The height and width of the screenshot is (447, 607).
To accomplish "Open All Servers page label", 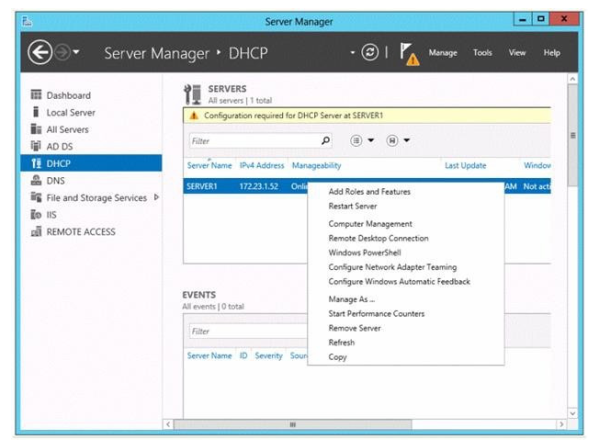I will pos(67,130).
